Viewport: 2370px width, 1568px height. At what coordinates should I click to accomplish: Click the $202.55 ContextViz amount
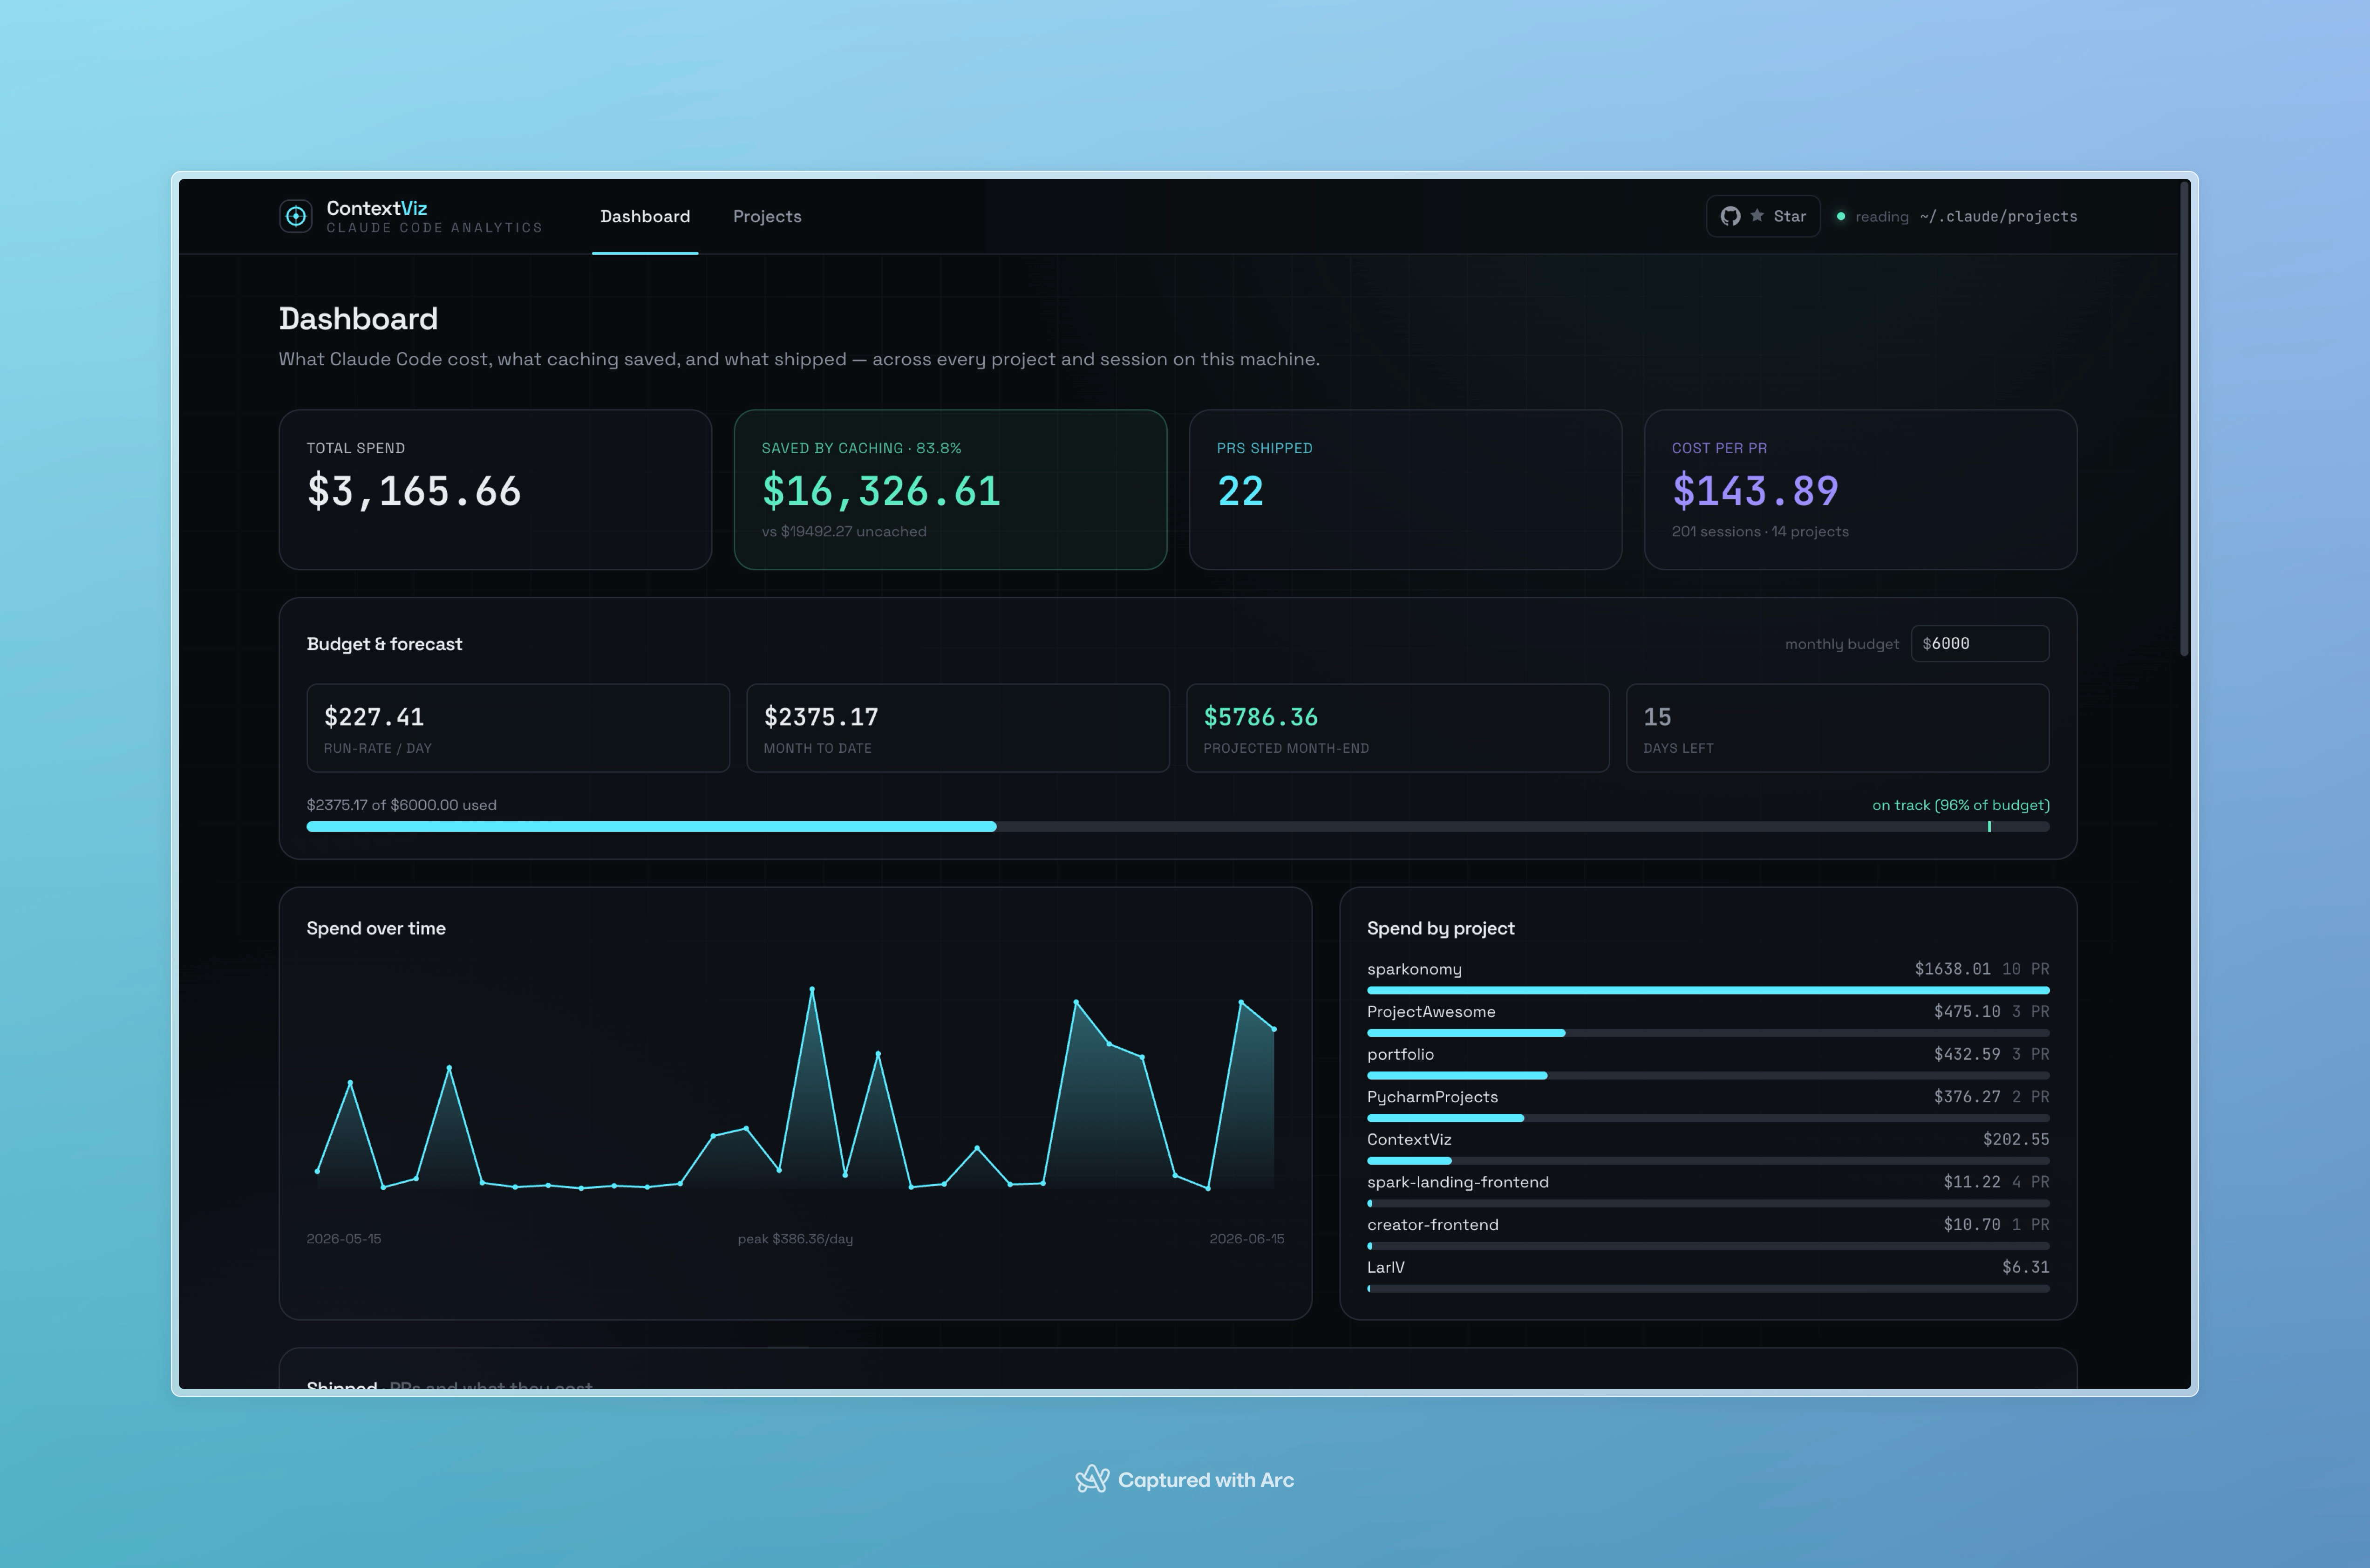tap(2016, 1139)
